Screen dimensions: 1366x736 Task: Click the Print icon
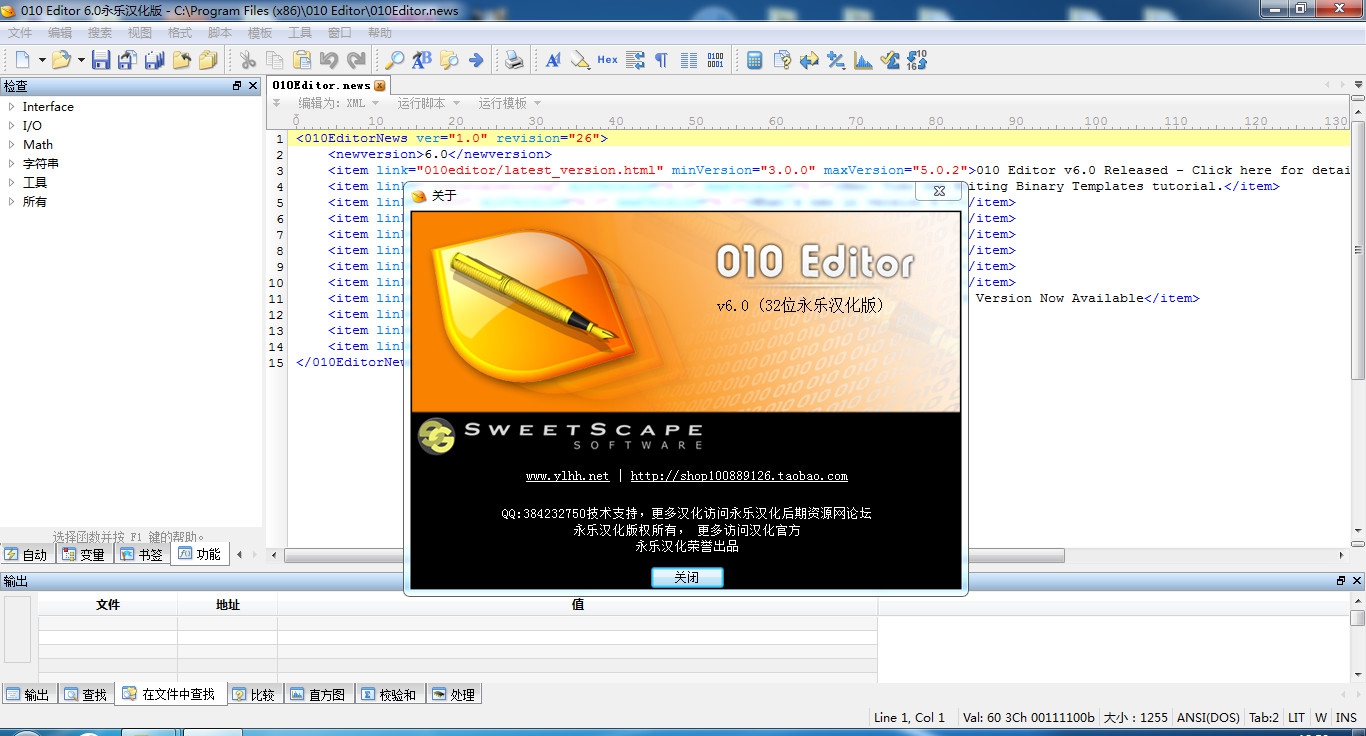514,60
